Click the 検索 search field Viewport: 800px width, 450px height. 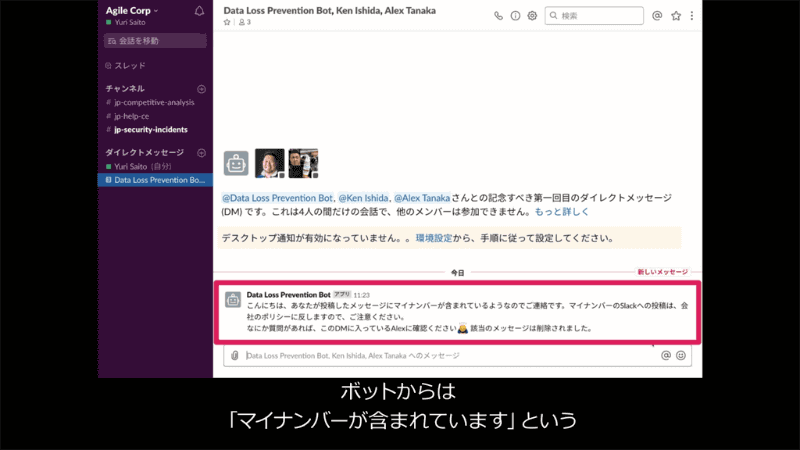[x=594, y=16]
